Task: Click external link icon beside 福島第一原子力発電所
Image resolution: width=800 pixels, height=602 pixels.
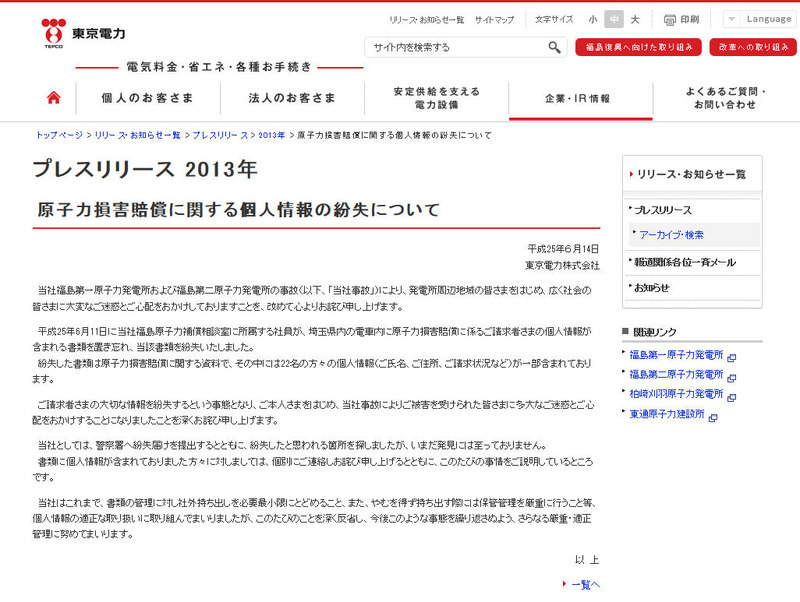Action: tap(731, 357)
